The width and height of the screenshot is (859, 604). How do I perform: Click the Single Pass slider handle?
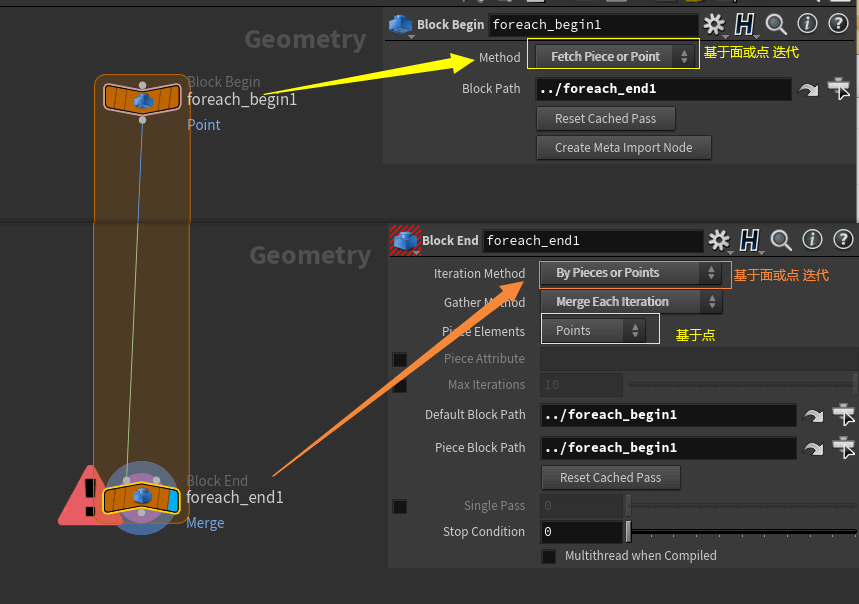[628, 506]
